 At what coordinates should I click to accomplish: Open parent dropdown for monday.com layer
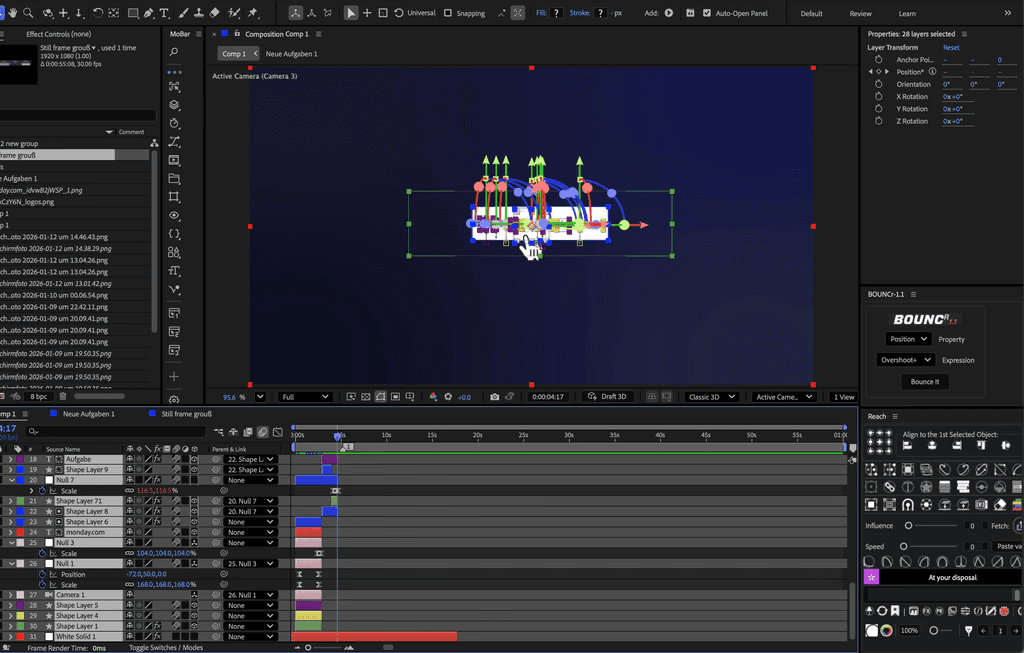pyautogui.click(x=251, y=532)
